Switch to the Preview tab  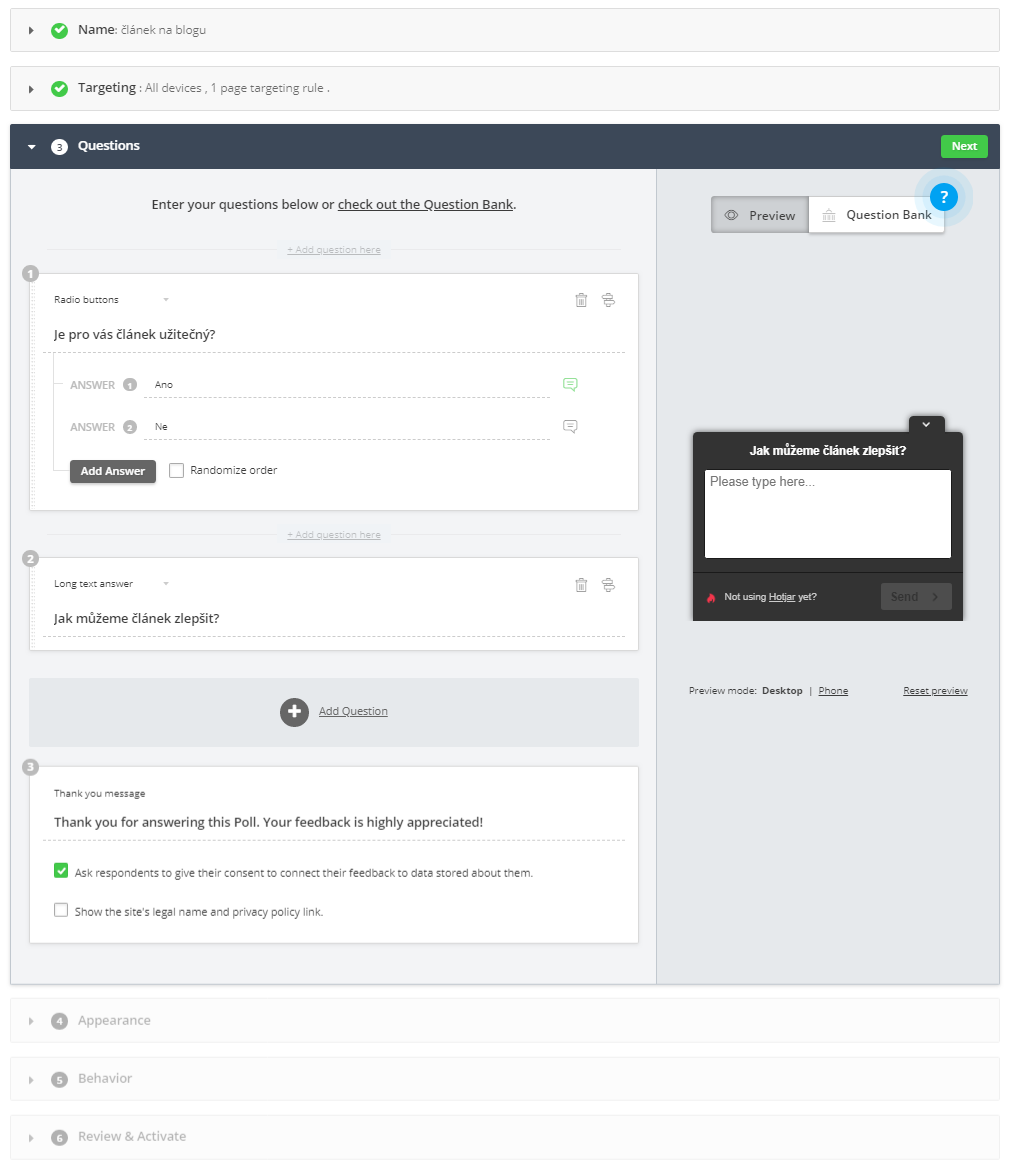(759, 215)
